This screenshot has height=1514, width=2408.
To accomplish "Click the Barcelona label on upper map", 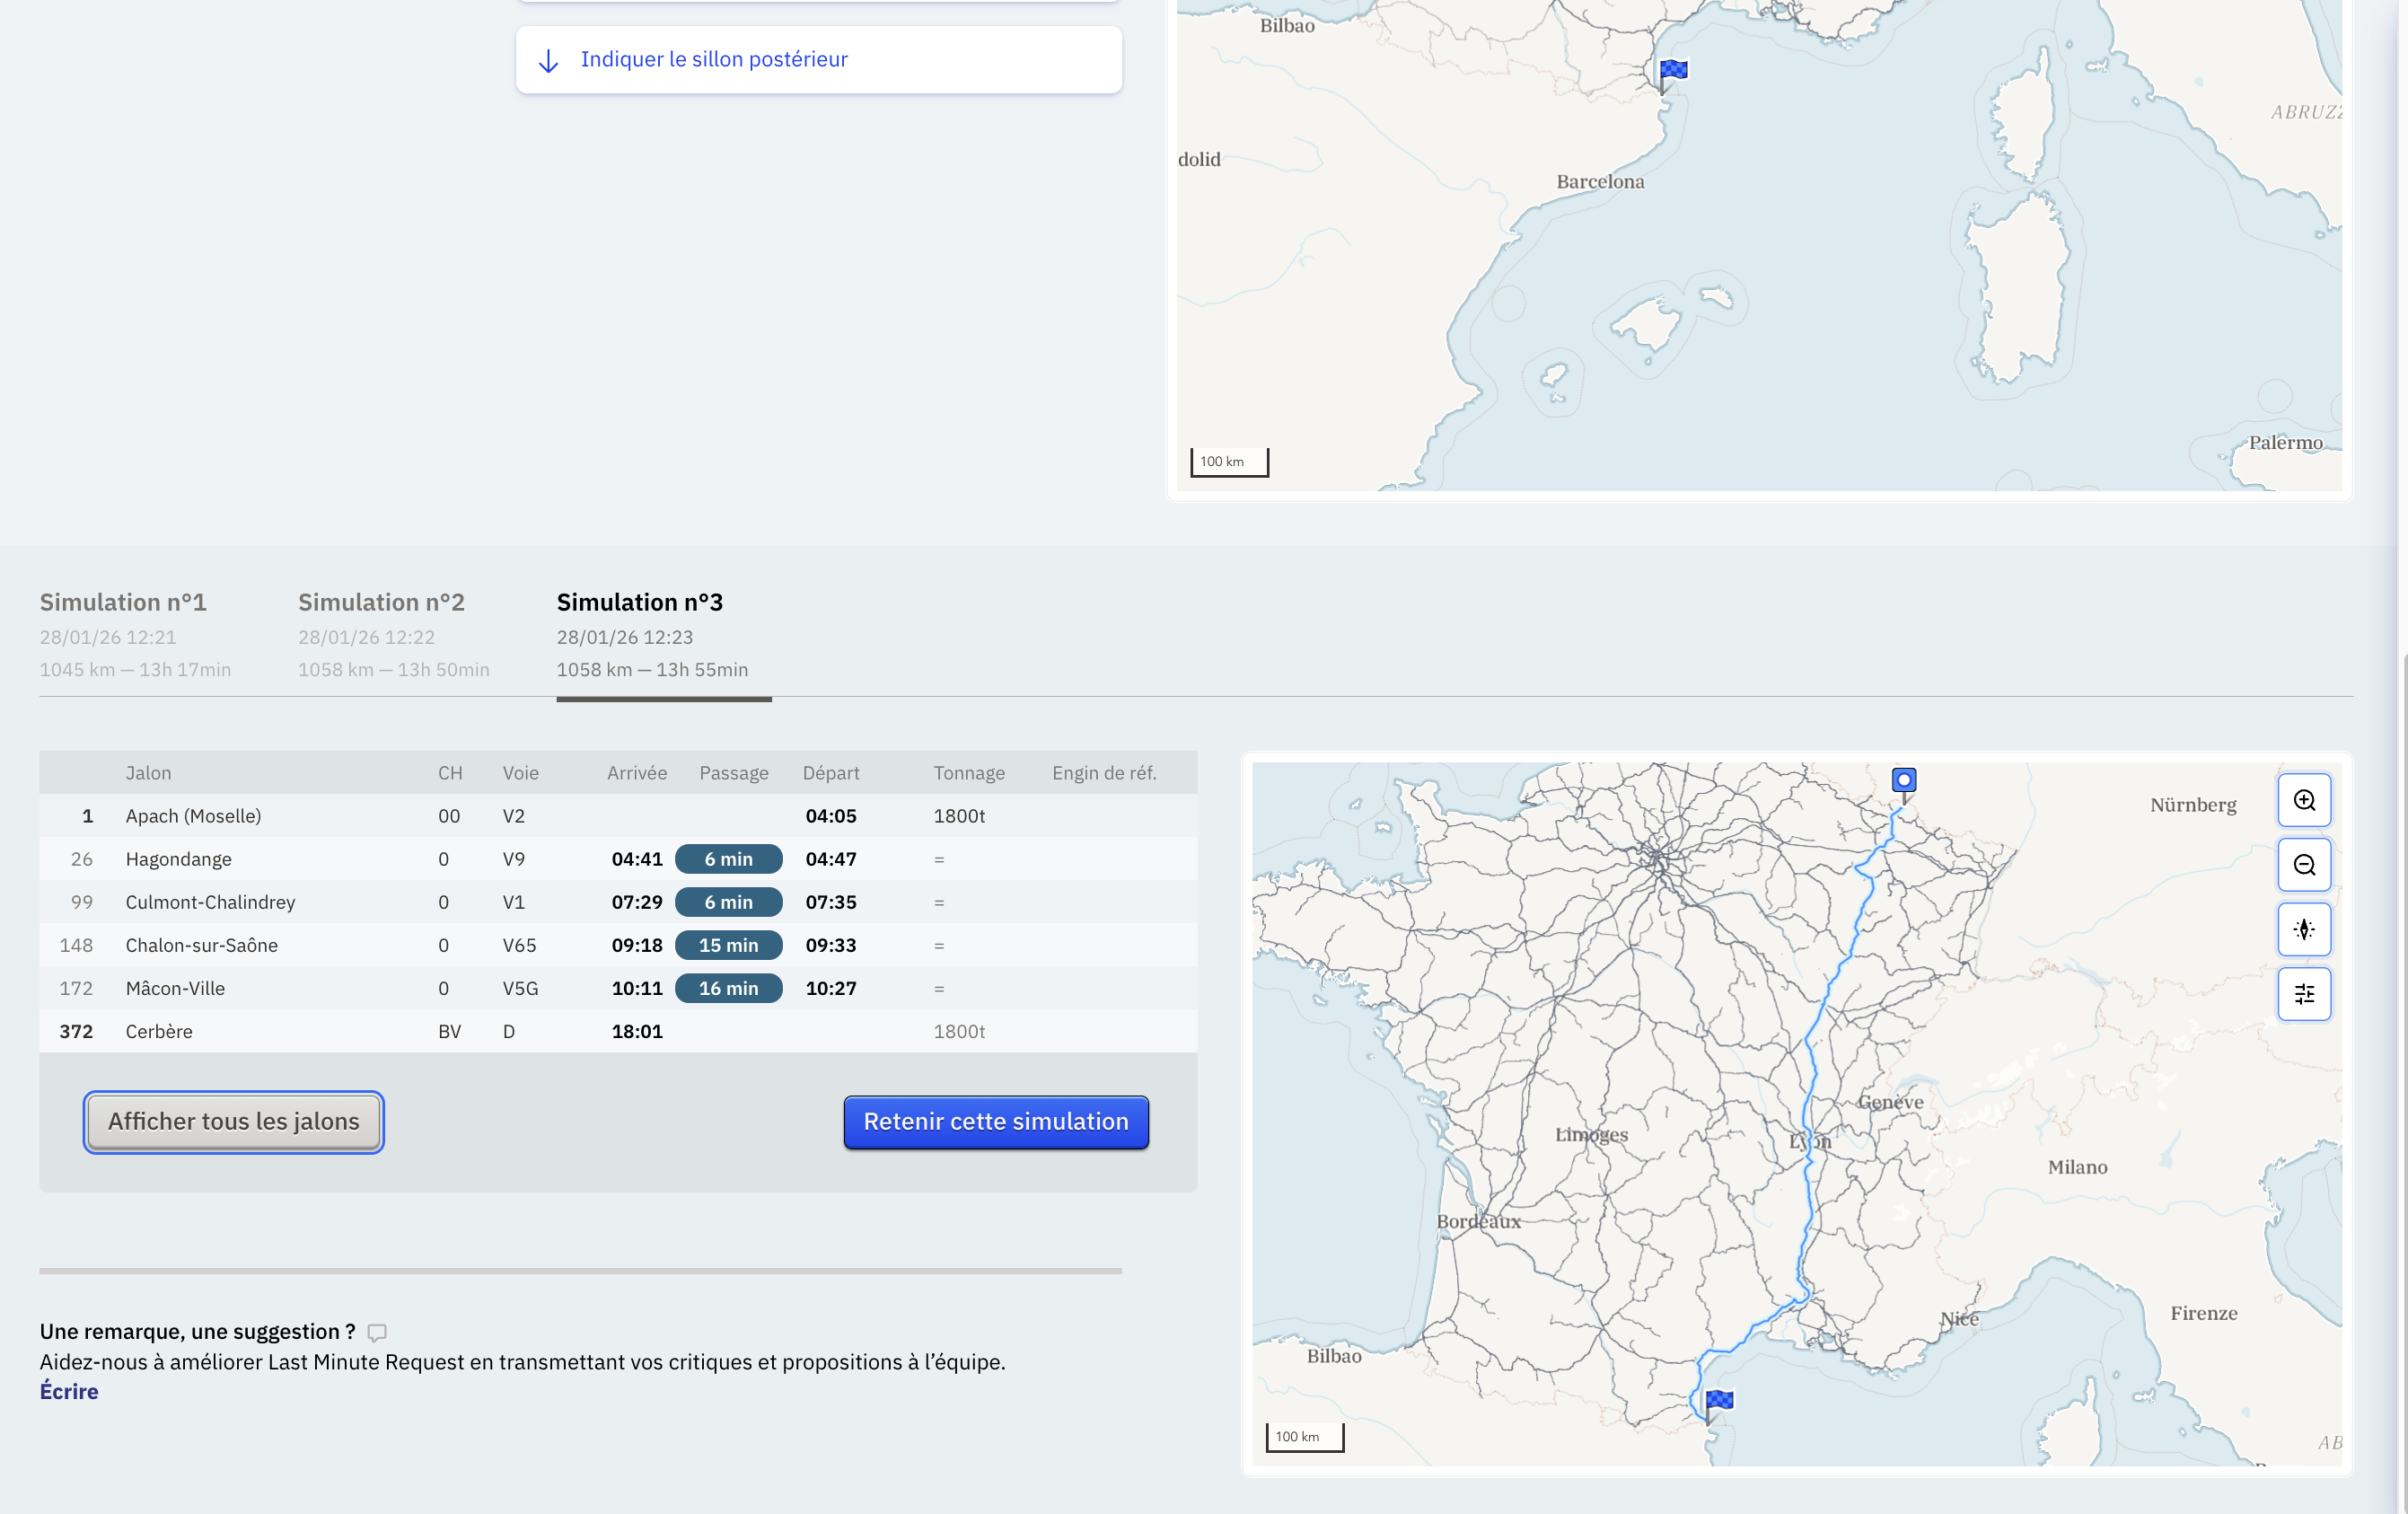I will click(1600, 182).
